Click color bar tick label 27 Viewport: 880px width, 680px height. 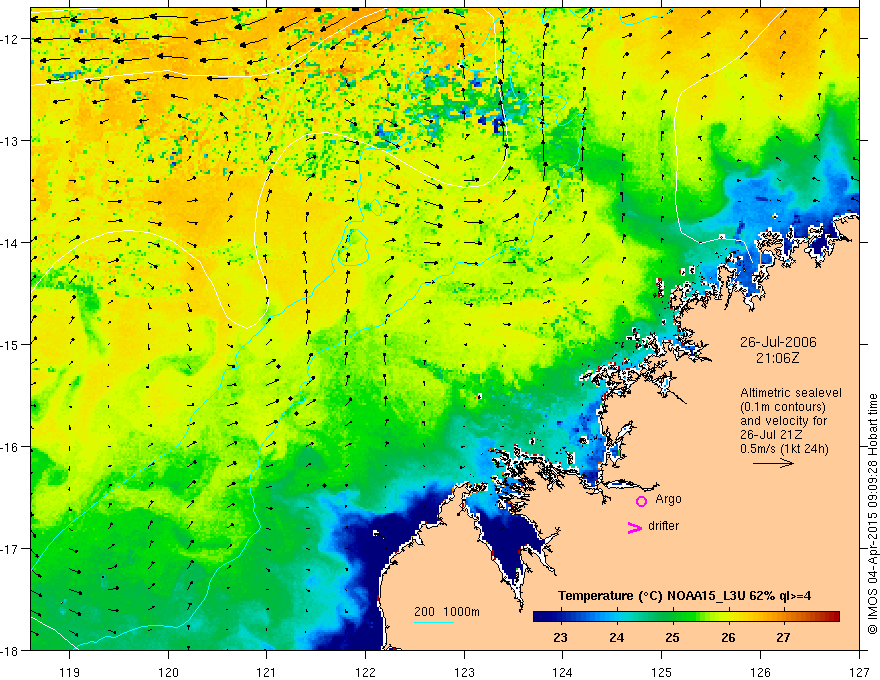click(783, 637)
